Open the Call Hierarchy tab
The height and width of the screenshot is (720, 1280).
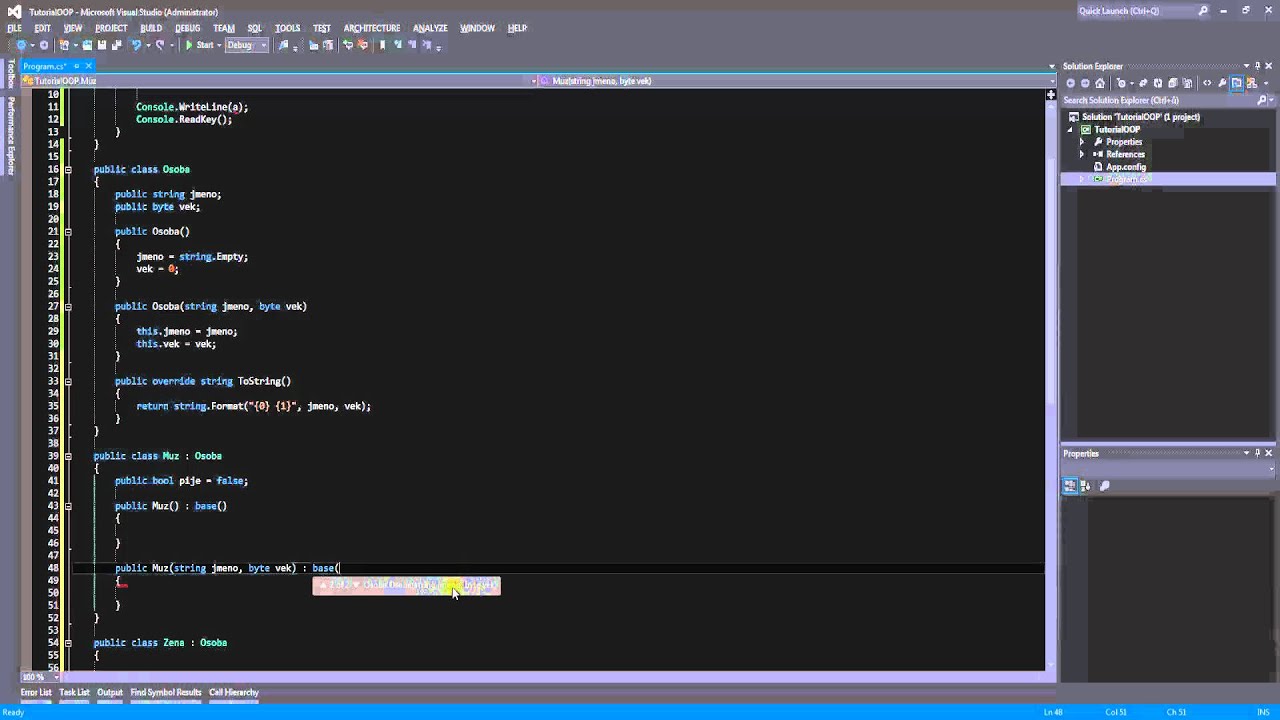coord(234,692)
